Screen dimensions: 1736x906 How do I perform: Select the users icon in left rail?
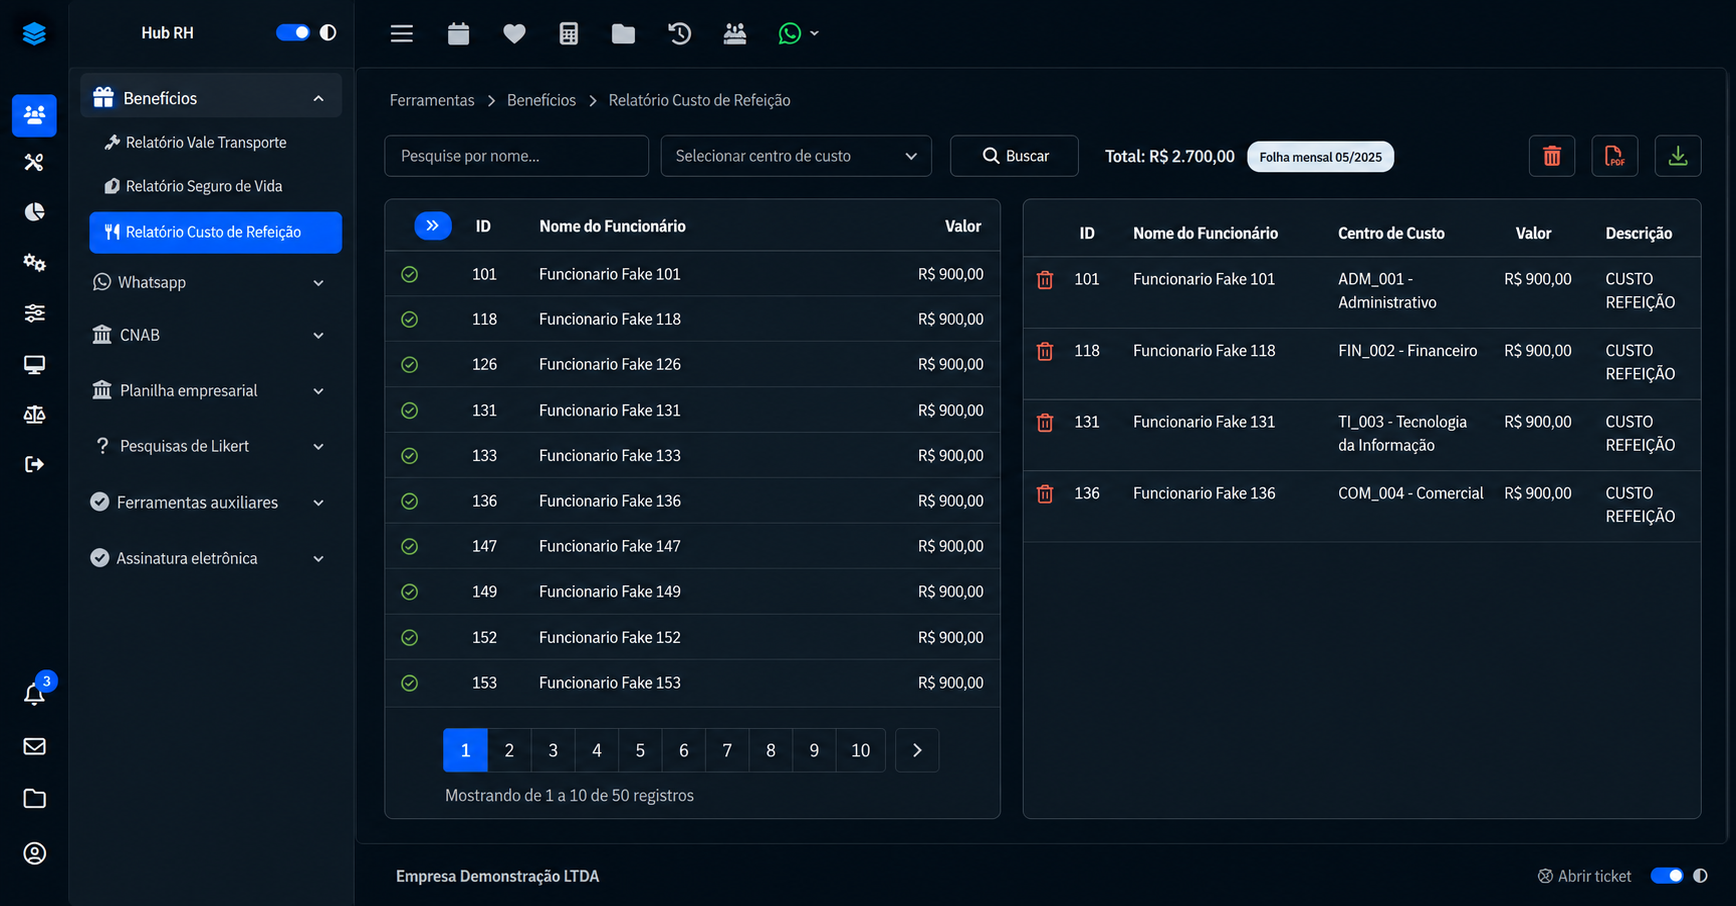point(34,115)
